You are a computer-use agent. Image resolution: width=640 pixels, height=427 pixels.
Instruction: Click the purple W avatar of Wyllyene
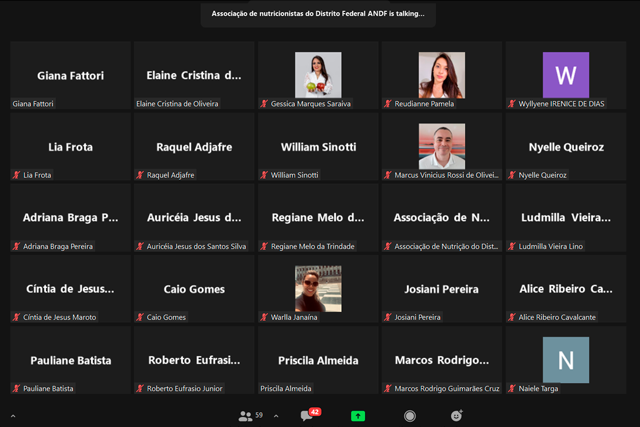565,75
